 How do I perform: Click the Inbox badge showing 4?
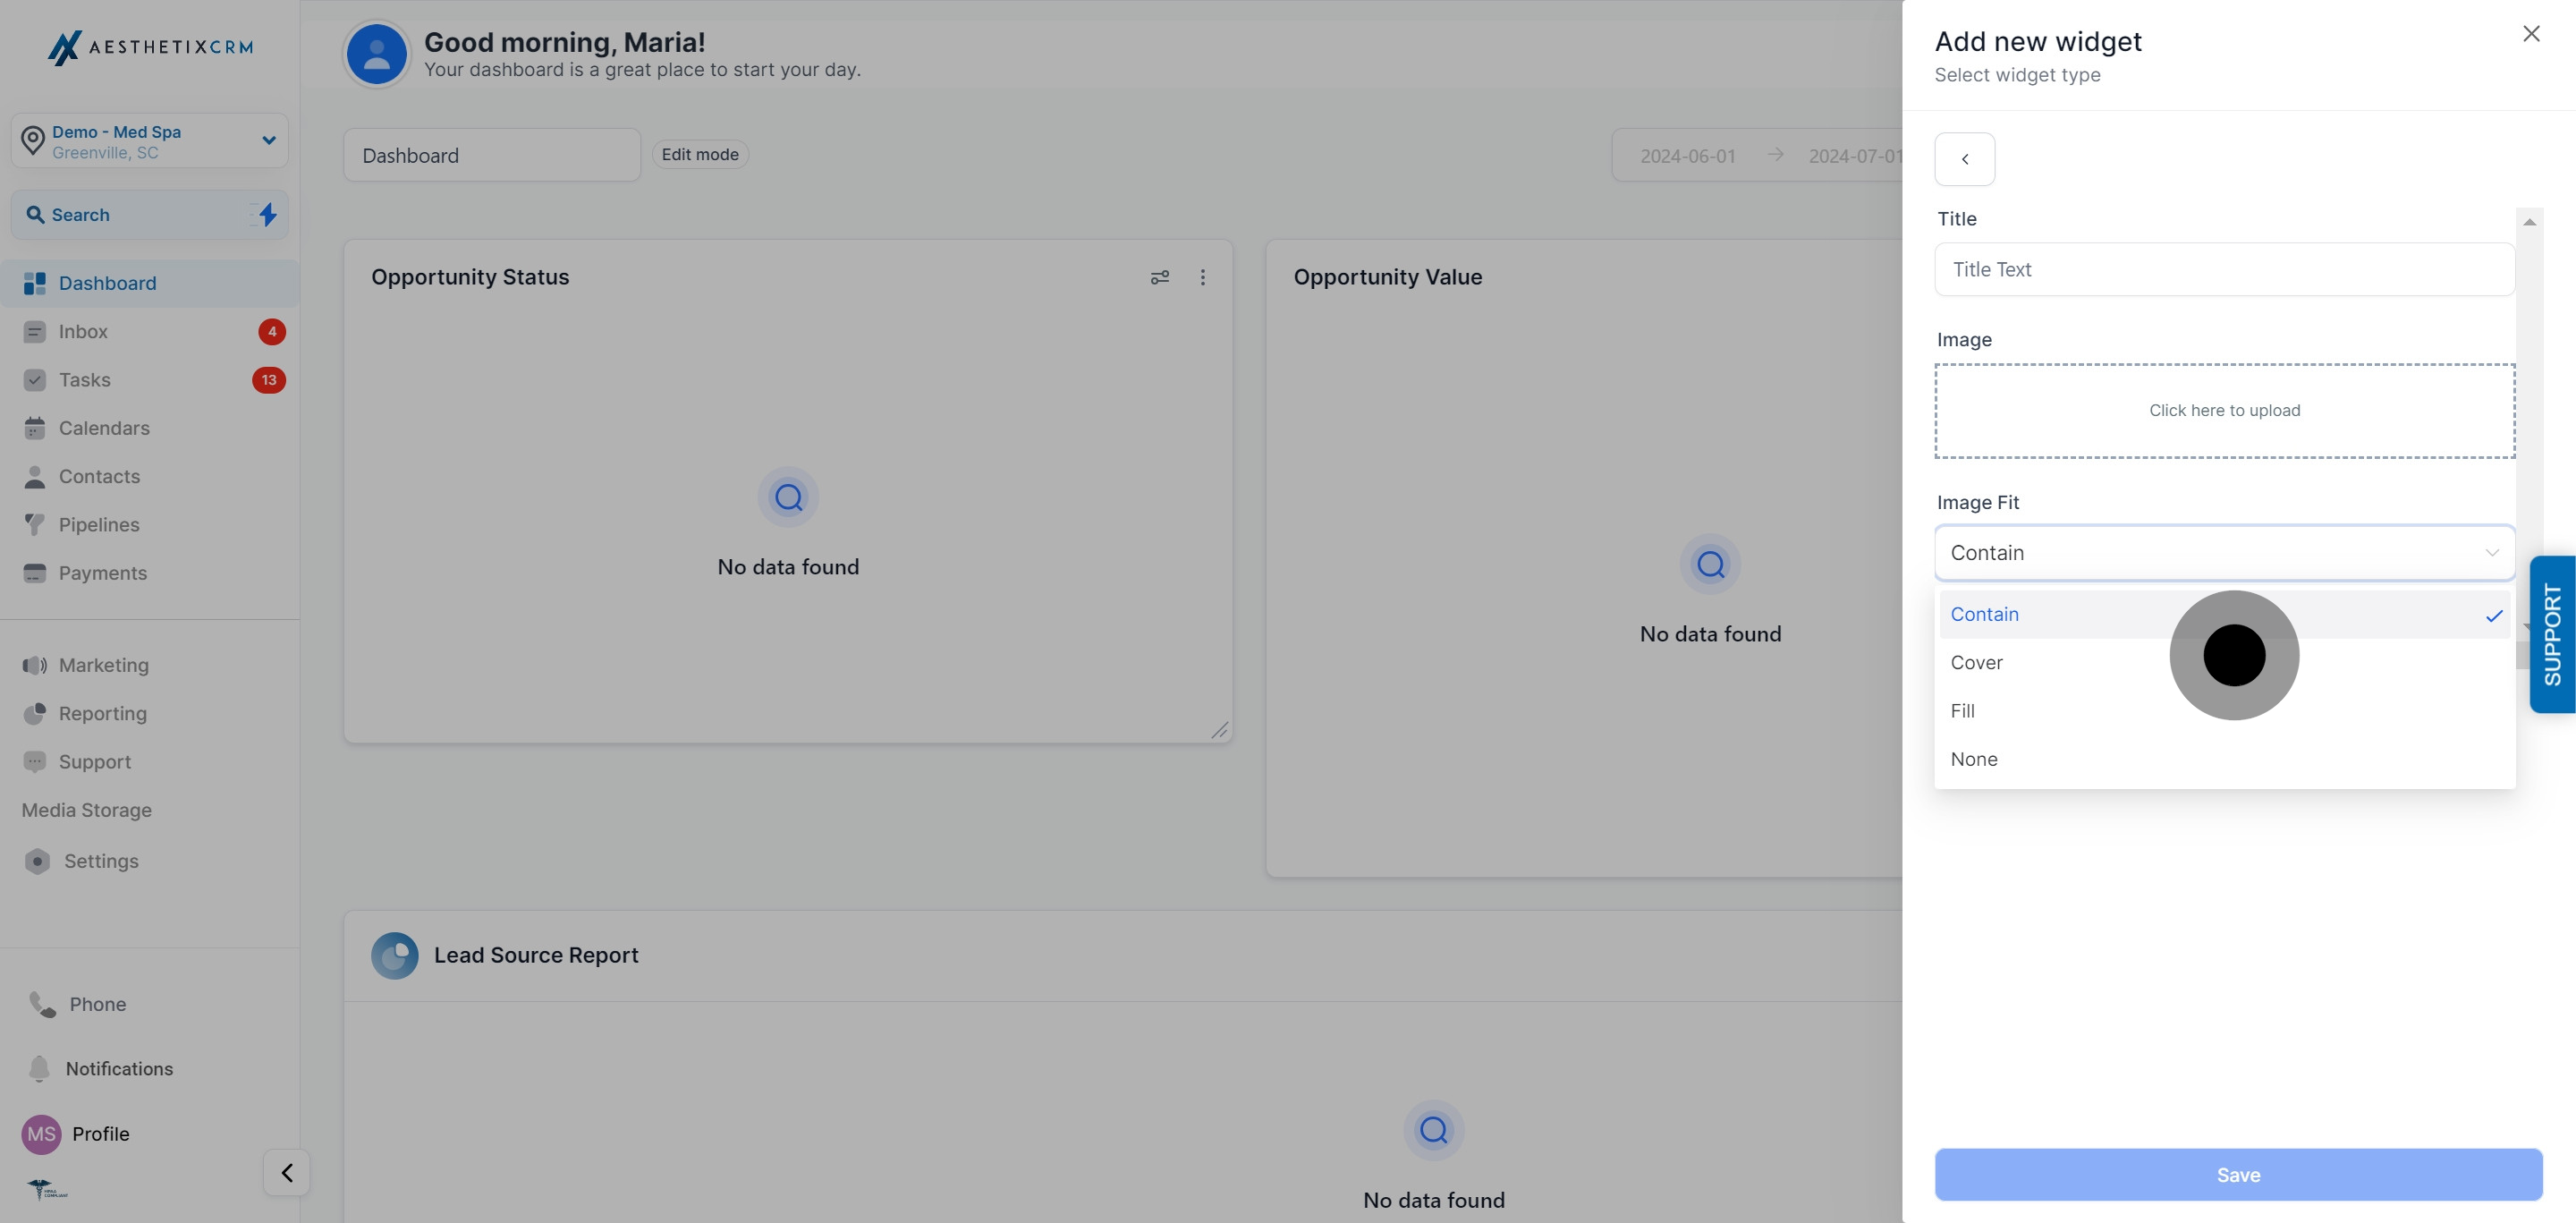(272, 332)
